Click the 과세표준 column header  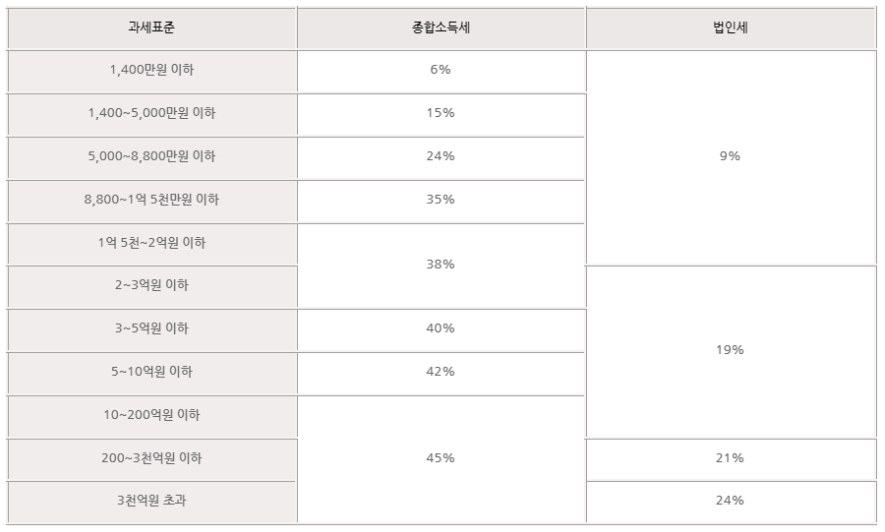152,28
